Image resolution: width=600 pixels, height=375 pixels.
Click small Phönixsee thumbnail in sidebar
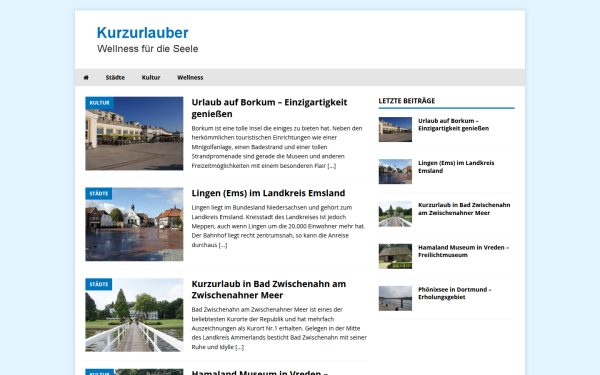[395, 298]
